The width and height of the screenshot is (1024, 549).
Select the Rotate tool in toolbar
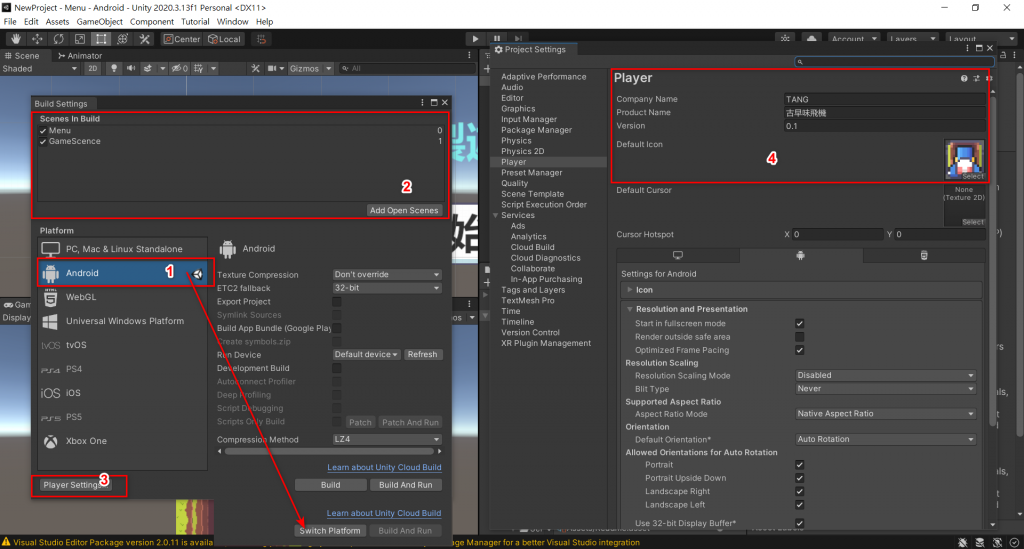[59, 39]
